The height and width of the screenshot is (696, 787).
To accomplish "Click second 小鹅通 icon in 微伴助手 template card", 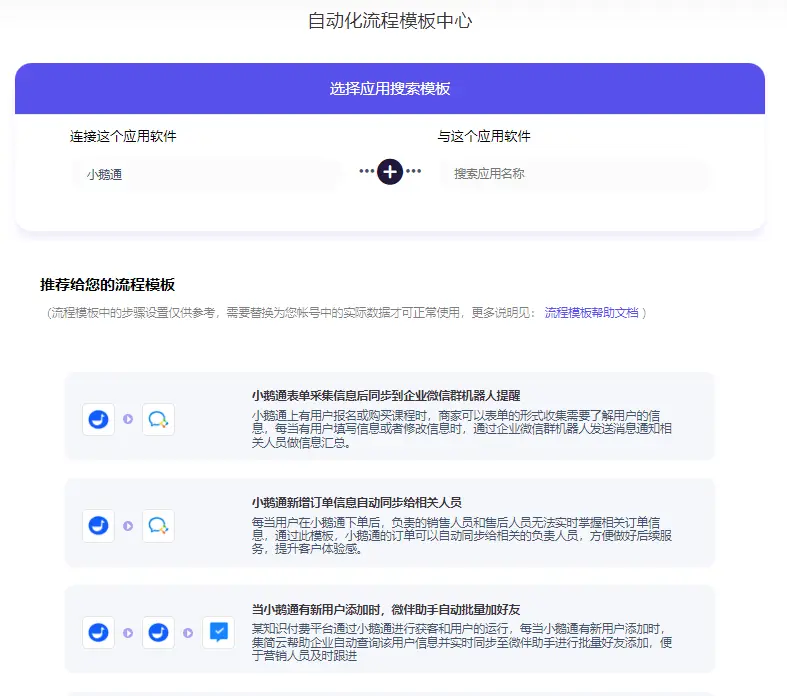I will click(x=158, y=633).
